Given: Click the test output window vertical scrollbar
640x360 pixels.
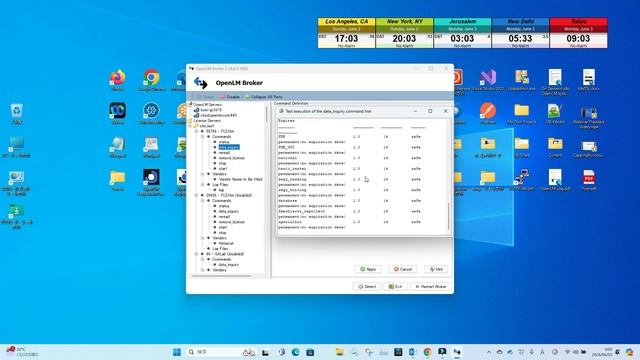Looking at the screenshot, I should 448,216.
